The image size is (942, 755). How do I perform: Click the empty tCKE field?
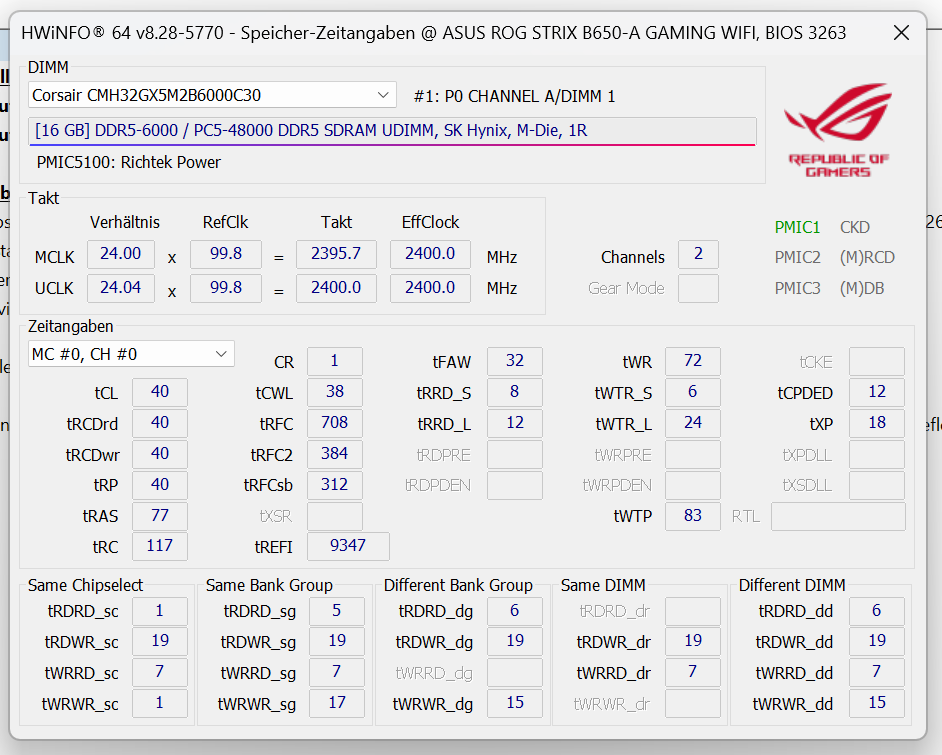(877, 362)
